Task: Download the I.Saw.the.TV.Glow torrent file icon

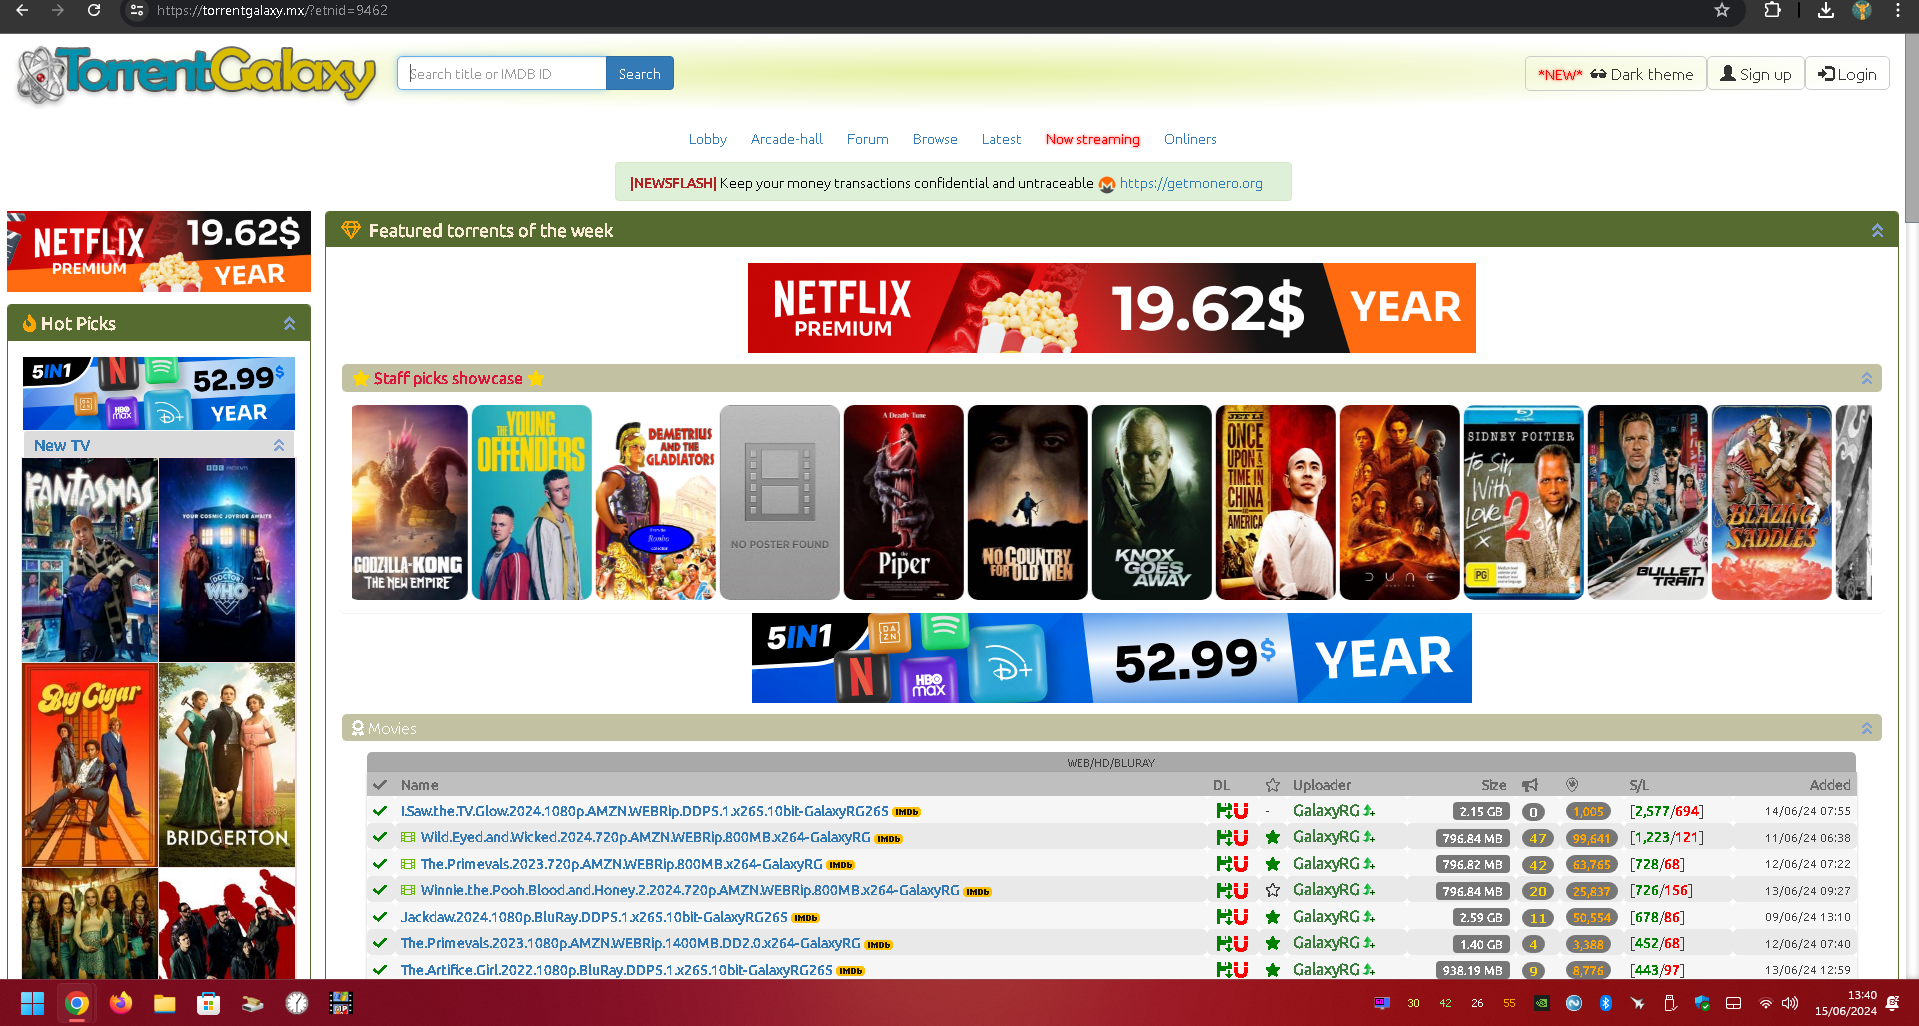Action: [1223, 811]
